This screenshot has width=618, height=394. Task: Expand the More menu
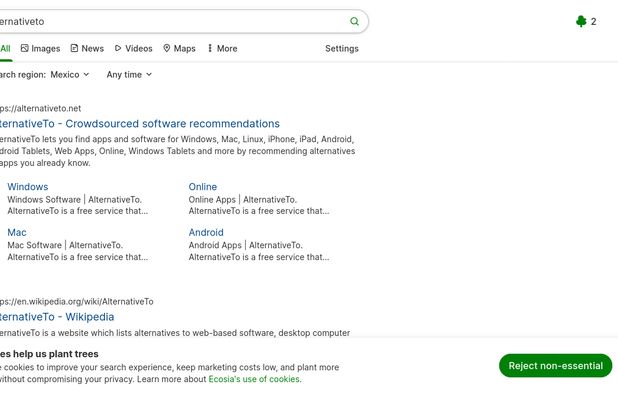point(222,48)
